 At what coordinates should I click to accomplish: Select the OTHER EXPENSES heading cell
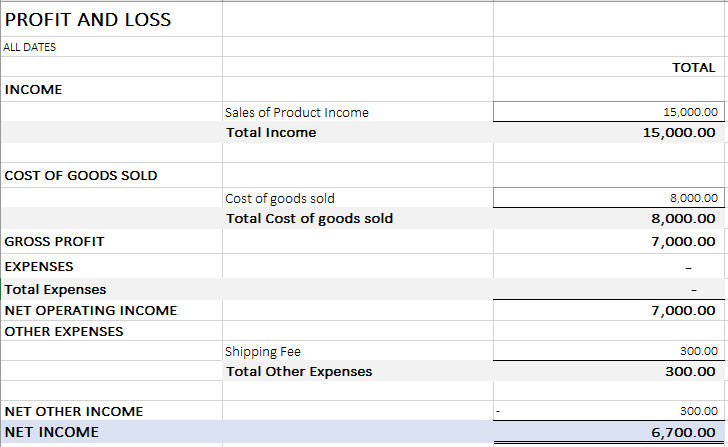(64, 331)
